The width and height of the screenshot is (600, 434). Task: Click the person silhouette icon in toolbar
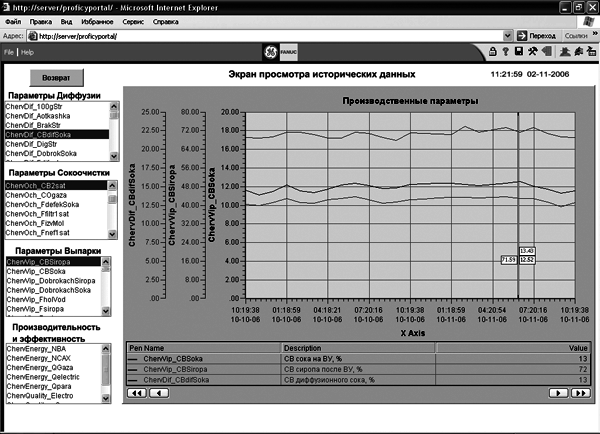(x=565, y=51)
